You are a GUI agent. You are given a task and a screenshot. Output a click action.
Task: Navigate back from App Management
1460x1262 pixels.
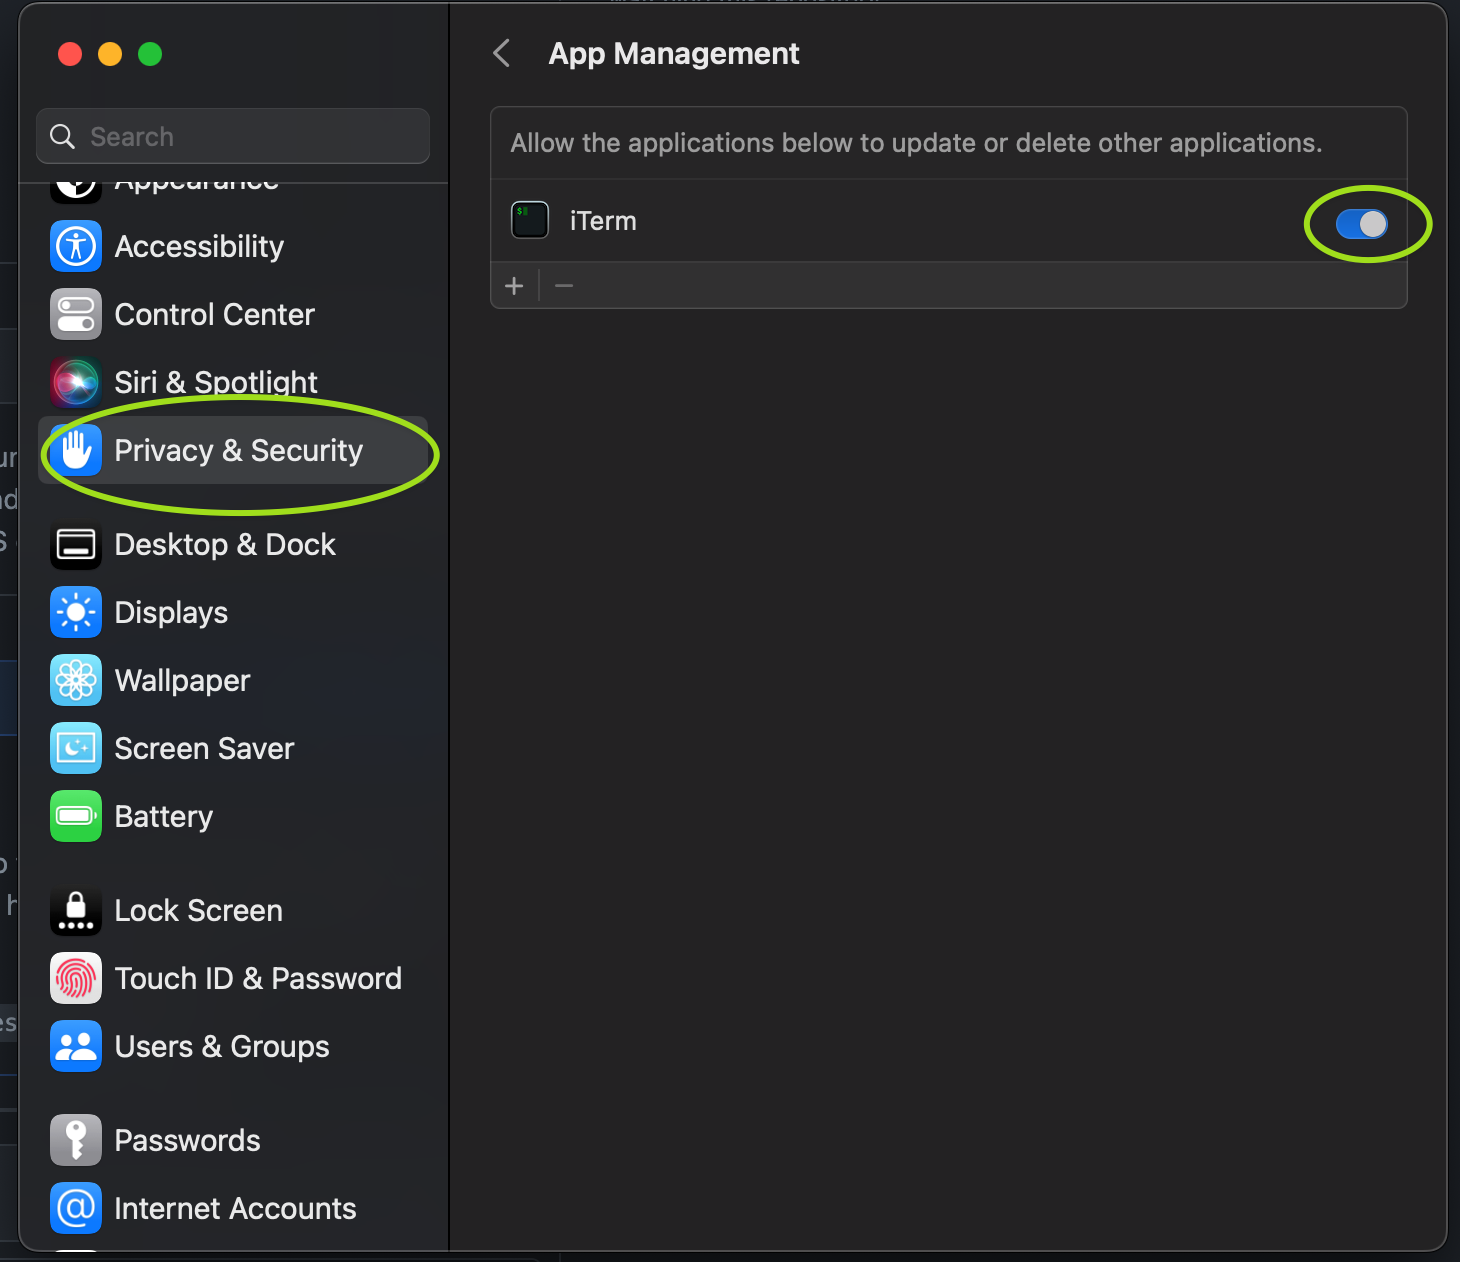pos(501,53)
